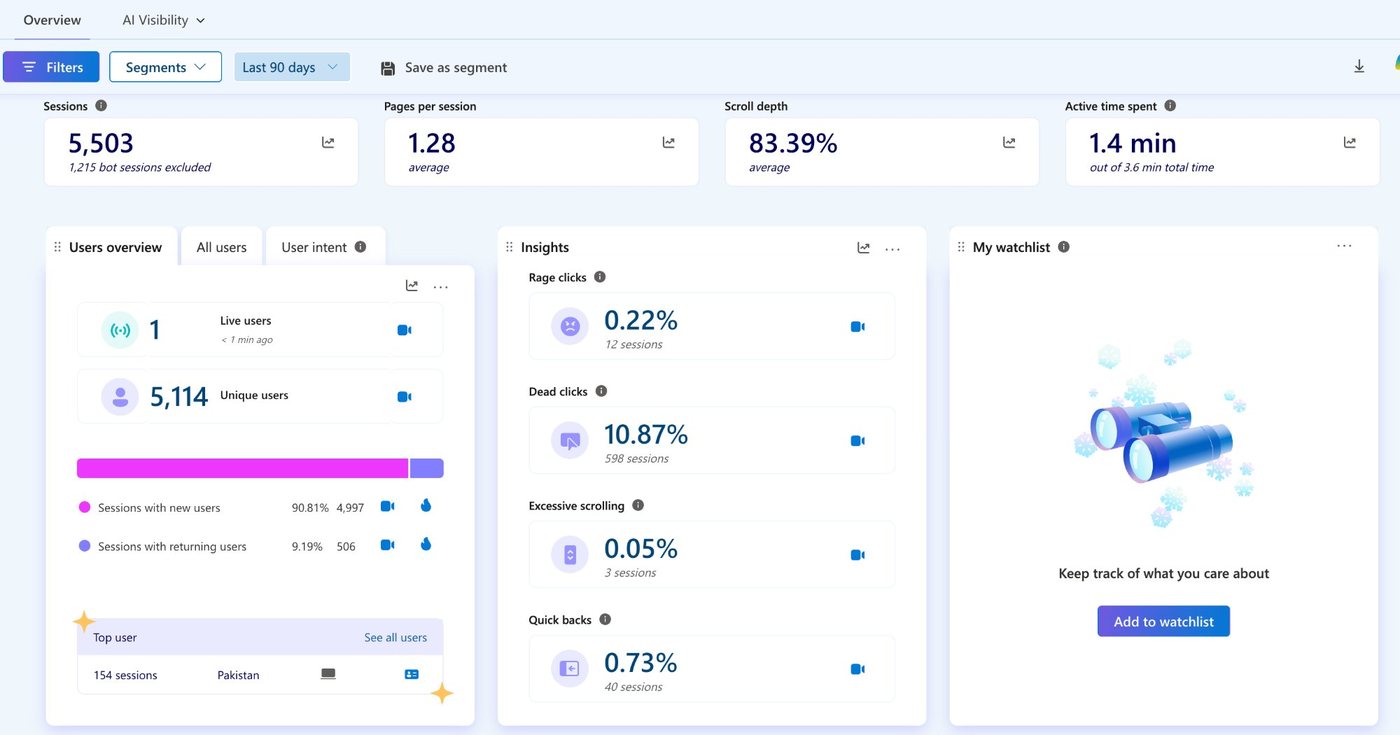Show info tooltip for Quick backs
This screenshot has height=735, width=1400.
(605, 620)
